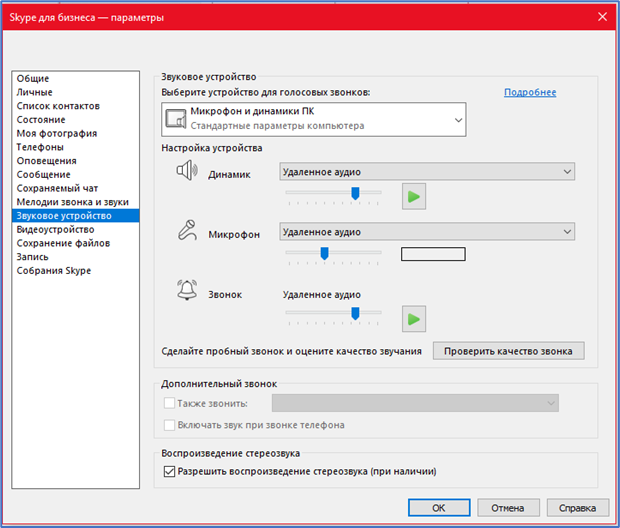Open Сохранение файлов settings
The width and height of the screenshot is (620, 528).
click(x=76, y=243)
